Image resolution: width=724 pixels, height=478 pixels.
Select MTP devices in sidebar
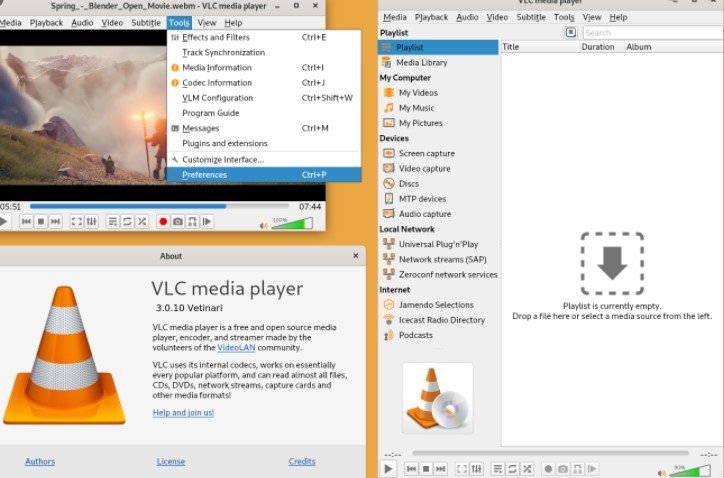(438, 199)
